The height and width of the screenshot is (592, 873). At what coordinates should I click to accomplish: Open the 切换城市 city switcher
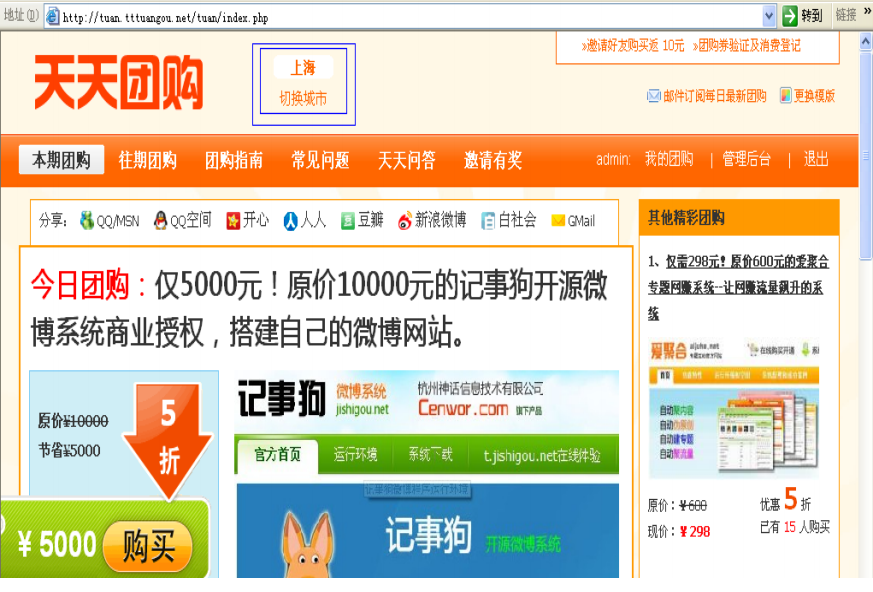pyautogui.click(x=303, y=99)
